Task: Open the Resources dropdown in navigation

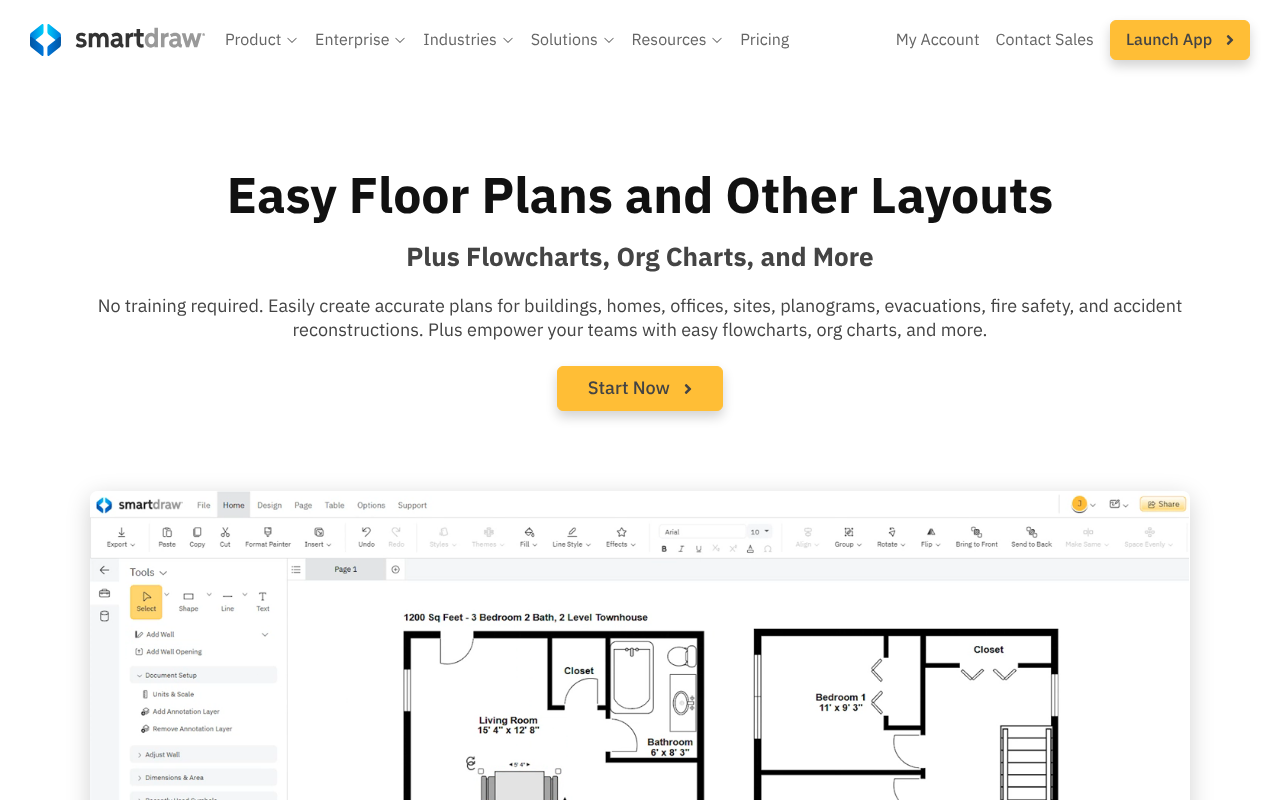Action: 676,40
